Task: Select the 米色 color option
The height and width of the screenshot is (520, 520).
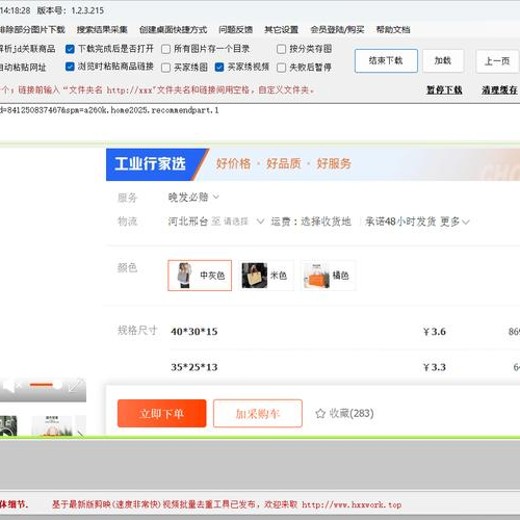Action: pos(266,275)
